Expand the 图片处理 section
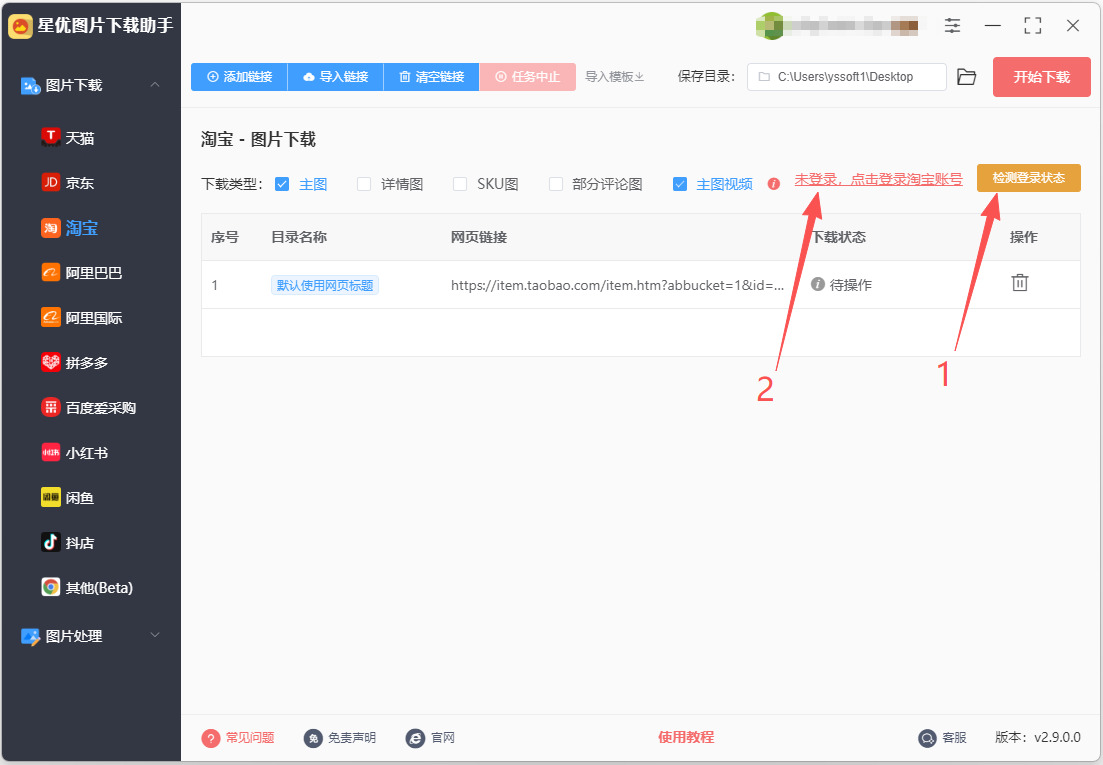 coord(155,635)
